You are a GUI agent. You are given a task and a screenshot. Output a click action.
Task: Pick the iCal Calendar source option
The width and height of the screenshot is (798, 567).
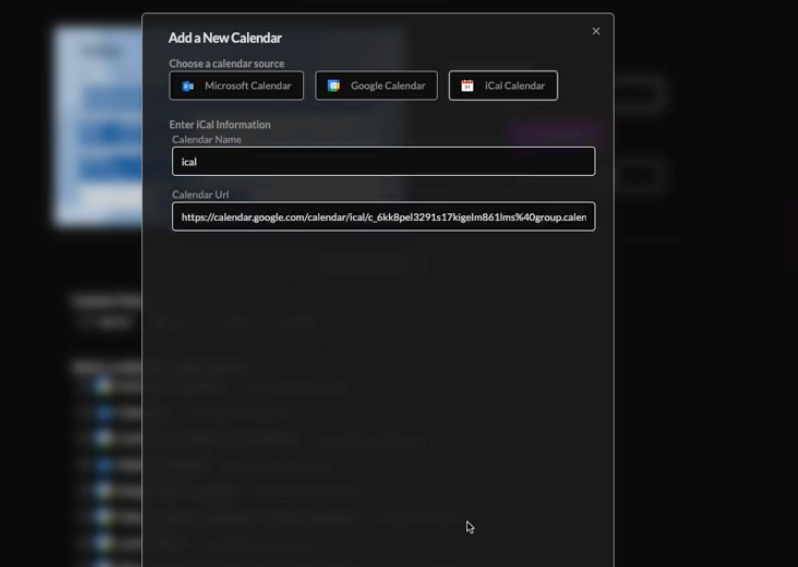pyautogui.click(x=503, y=86)
